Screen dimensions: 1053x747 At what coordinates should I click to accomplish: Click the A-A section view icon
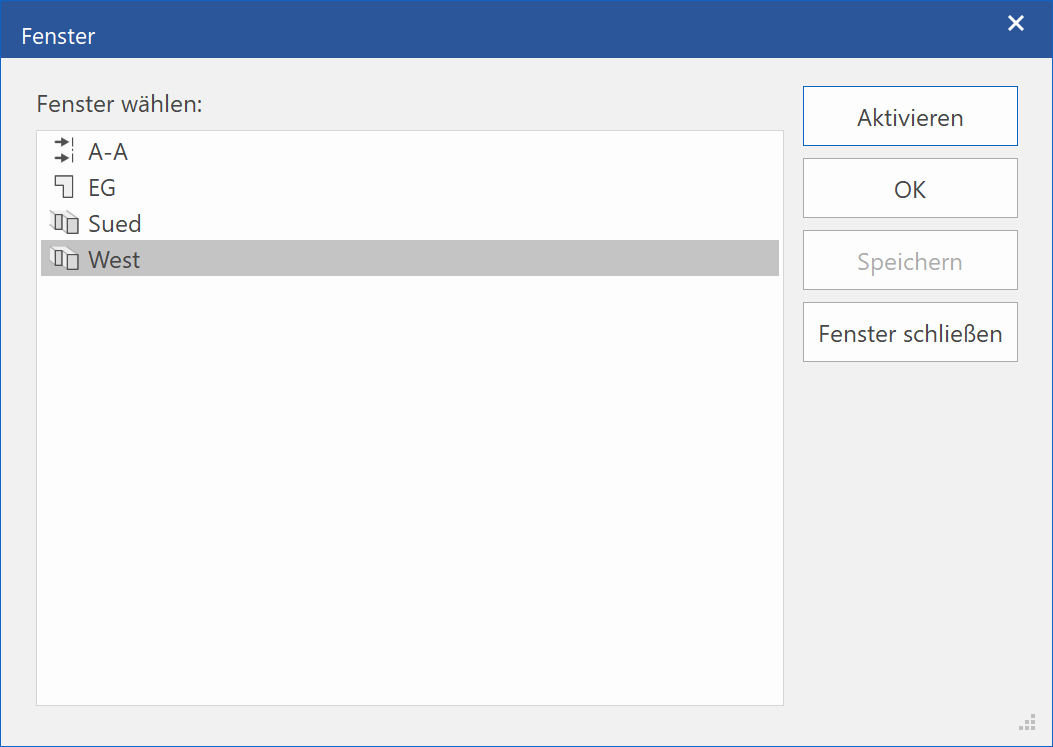point(64,151)
